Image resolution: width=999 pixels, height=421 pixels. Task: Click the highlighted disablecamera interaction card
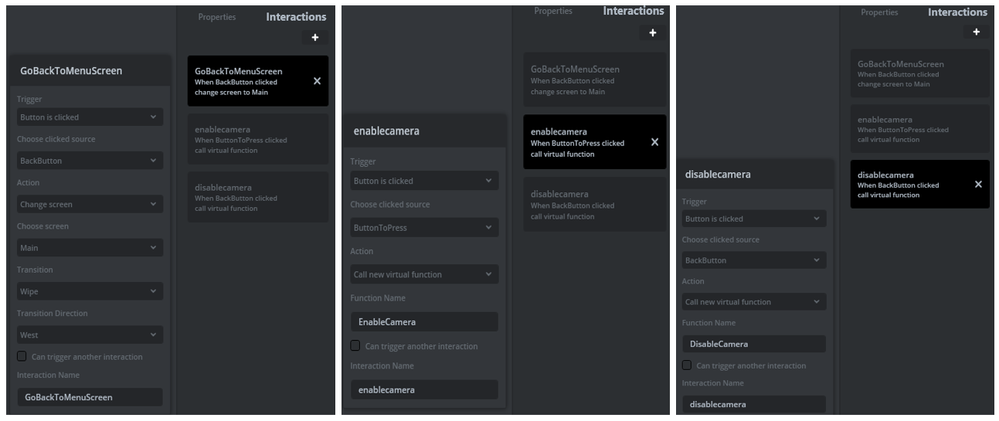pyautogui.click(x=920, y=184)
